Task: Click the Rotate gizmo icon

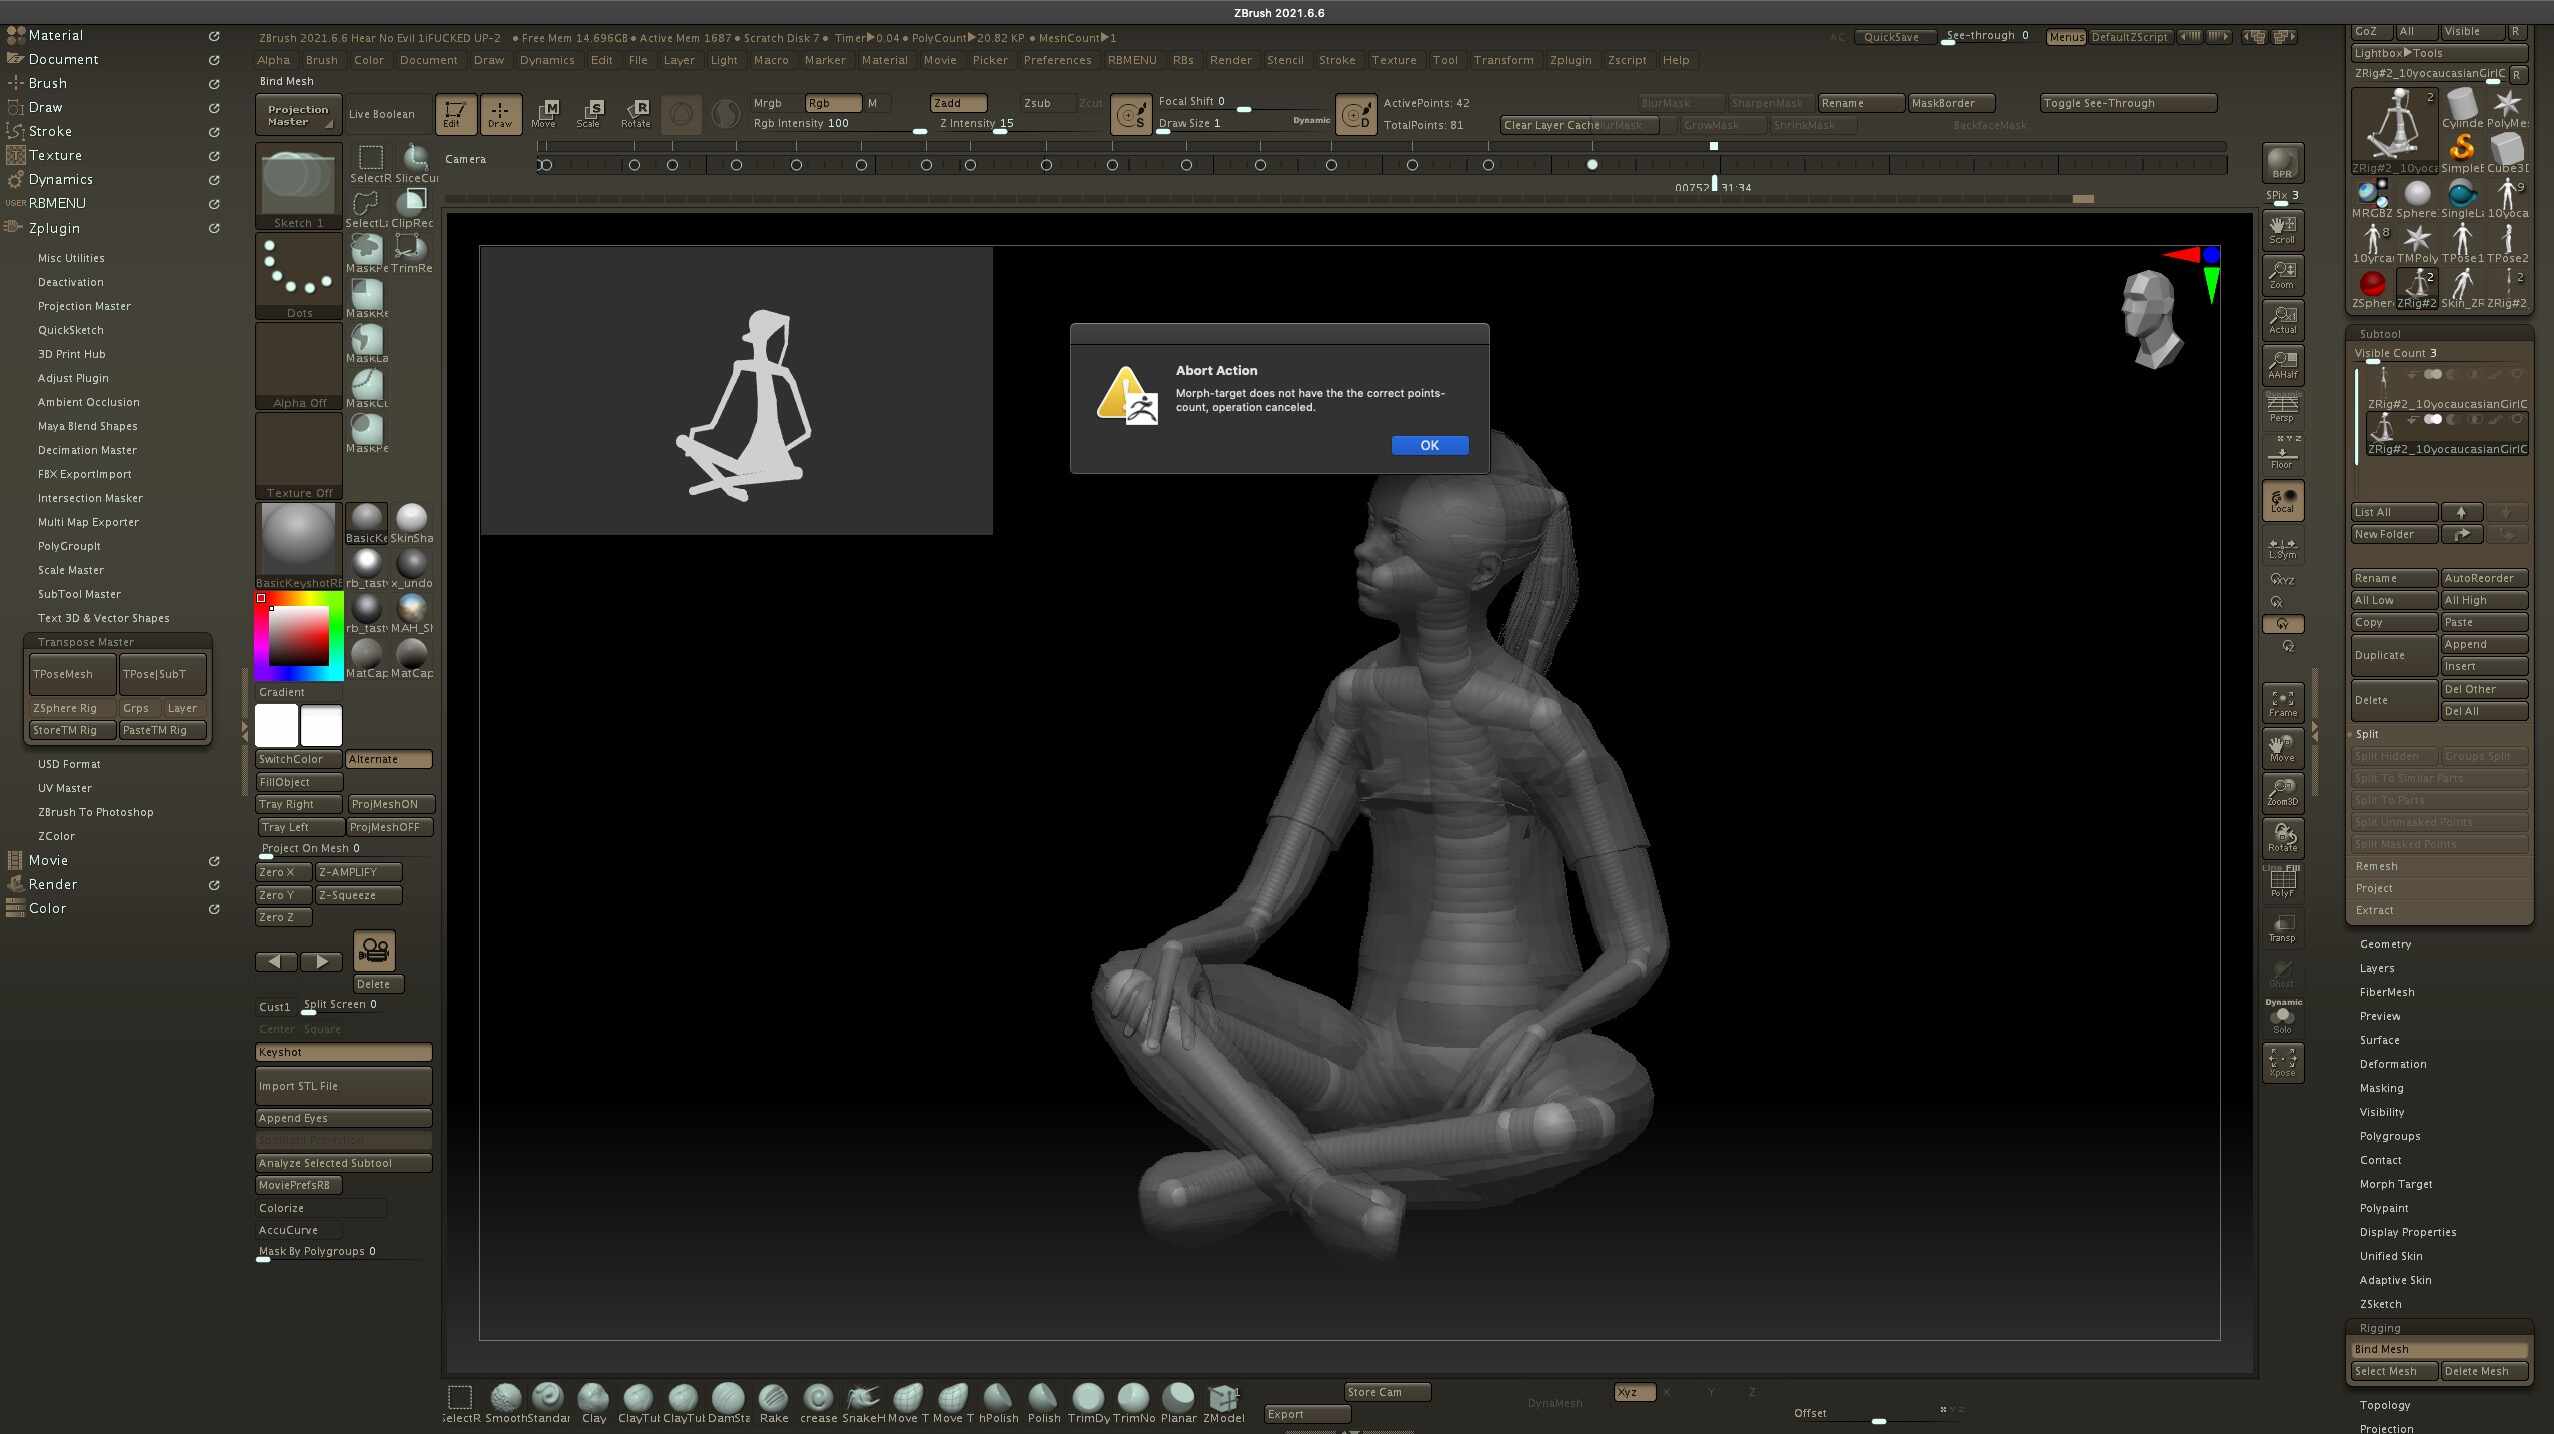Action: tap(636, 114)
